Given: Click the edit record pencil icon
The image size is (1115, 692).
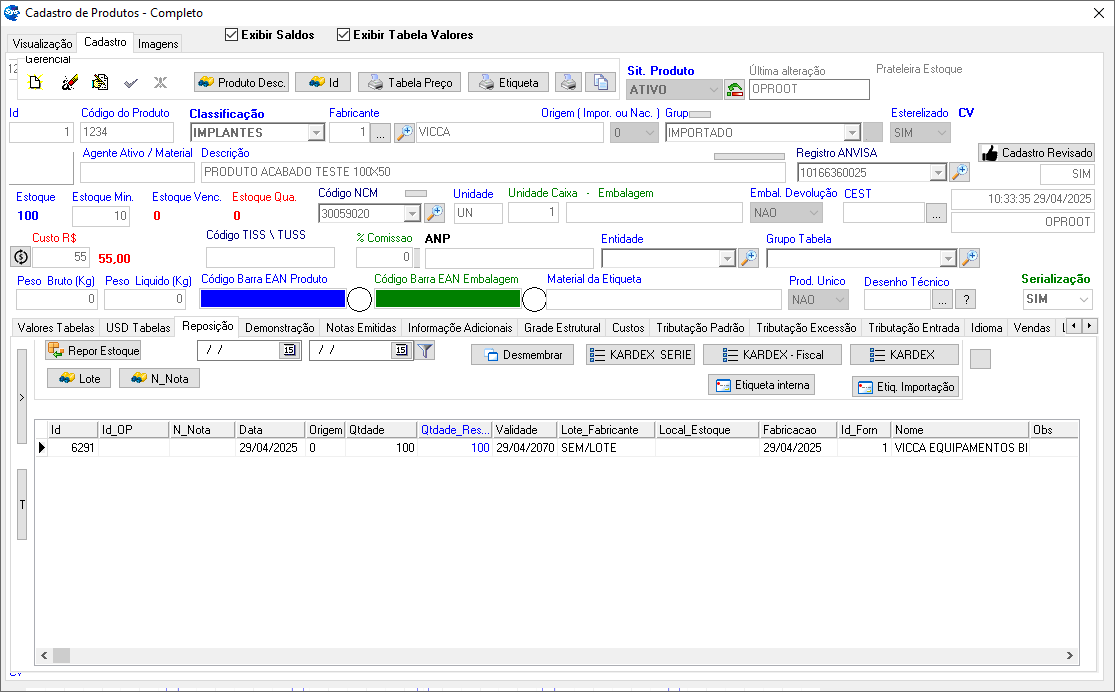Looking at the screenshot, I should pyautogui.click(x=69, y=83).
